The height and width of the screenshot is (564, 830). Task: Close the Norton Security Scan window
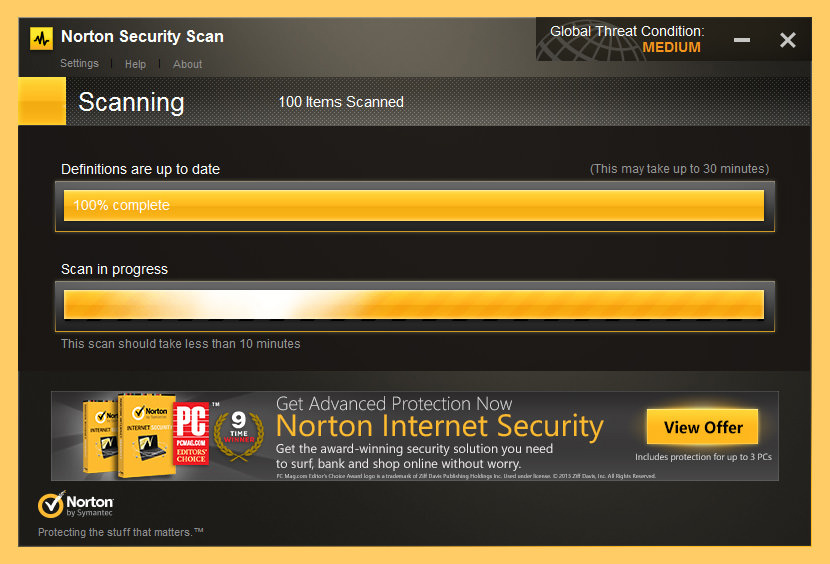(788, 40)
